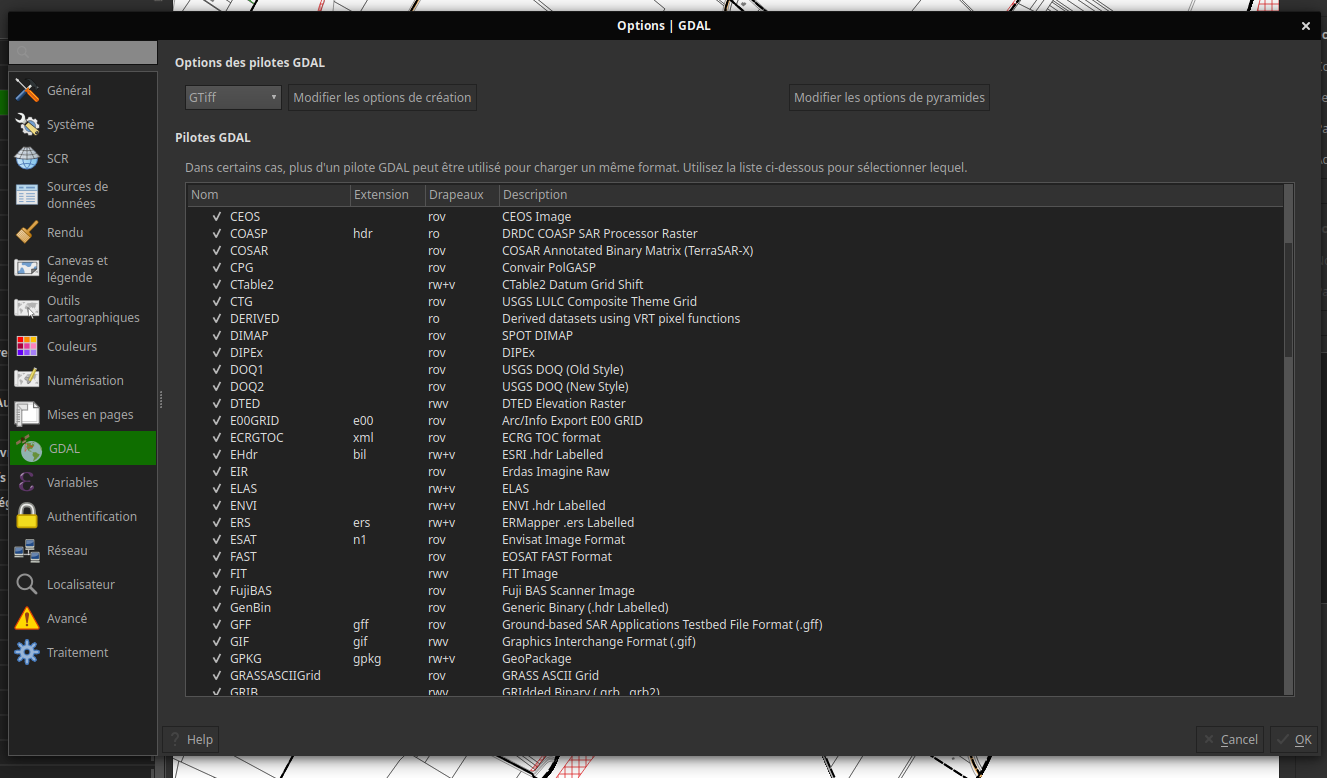Cancel the Options dialog

point(1230,739)
